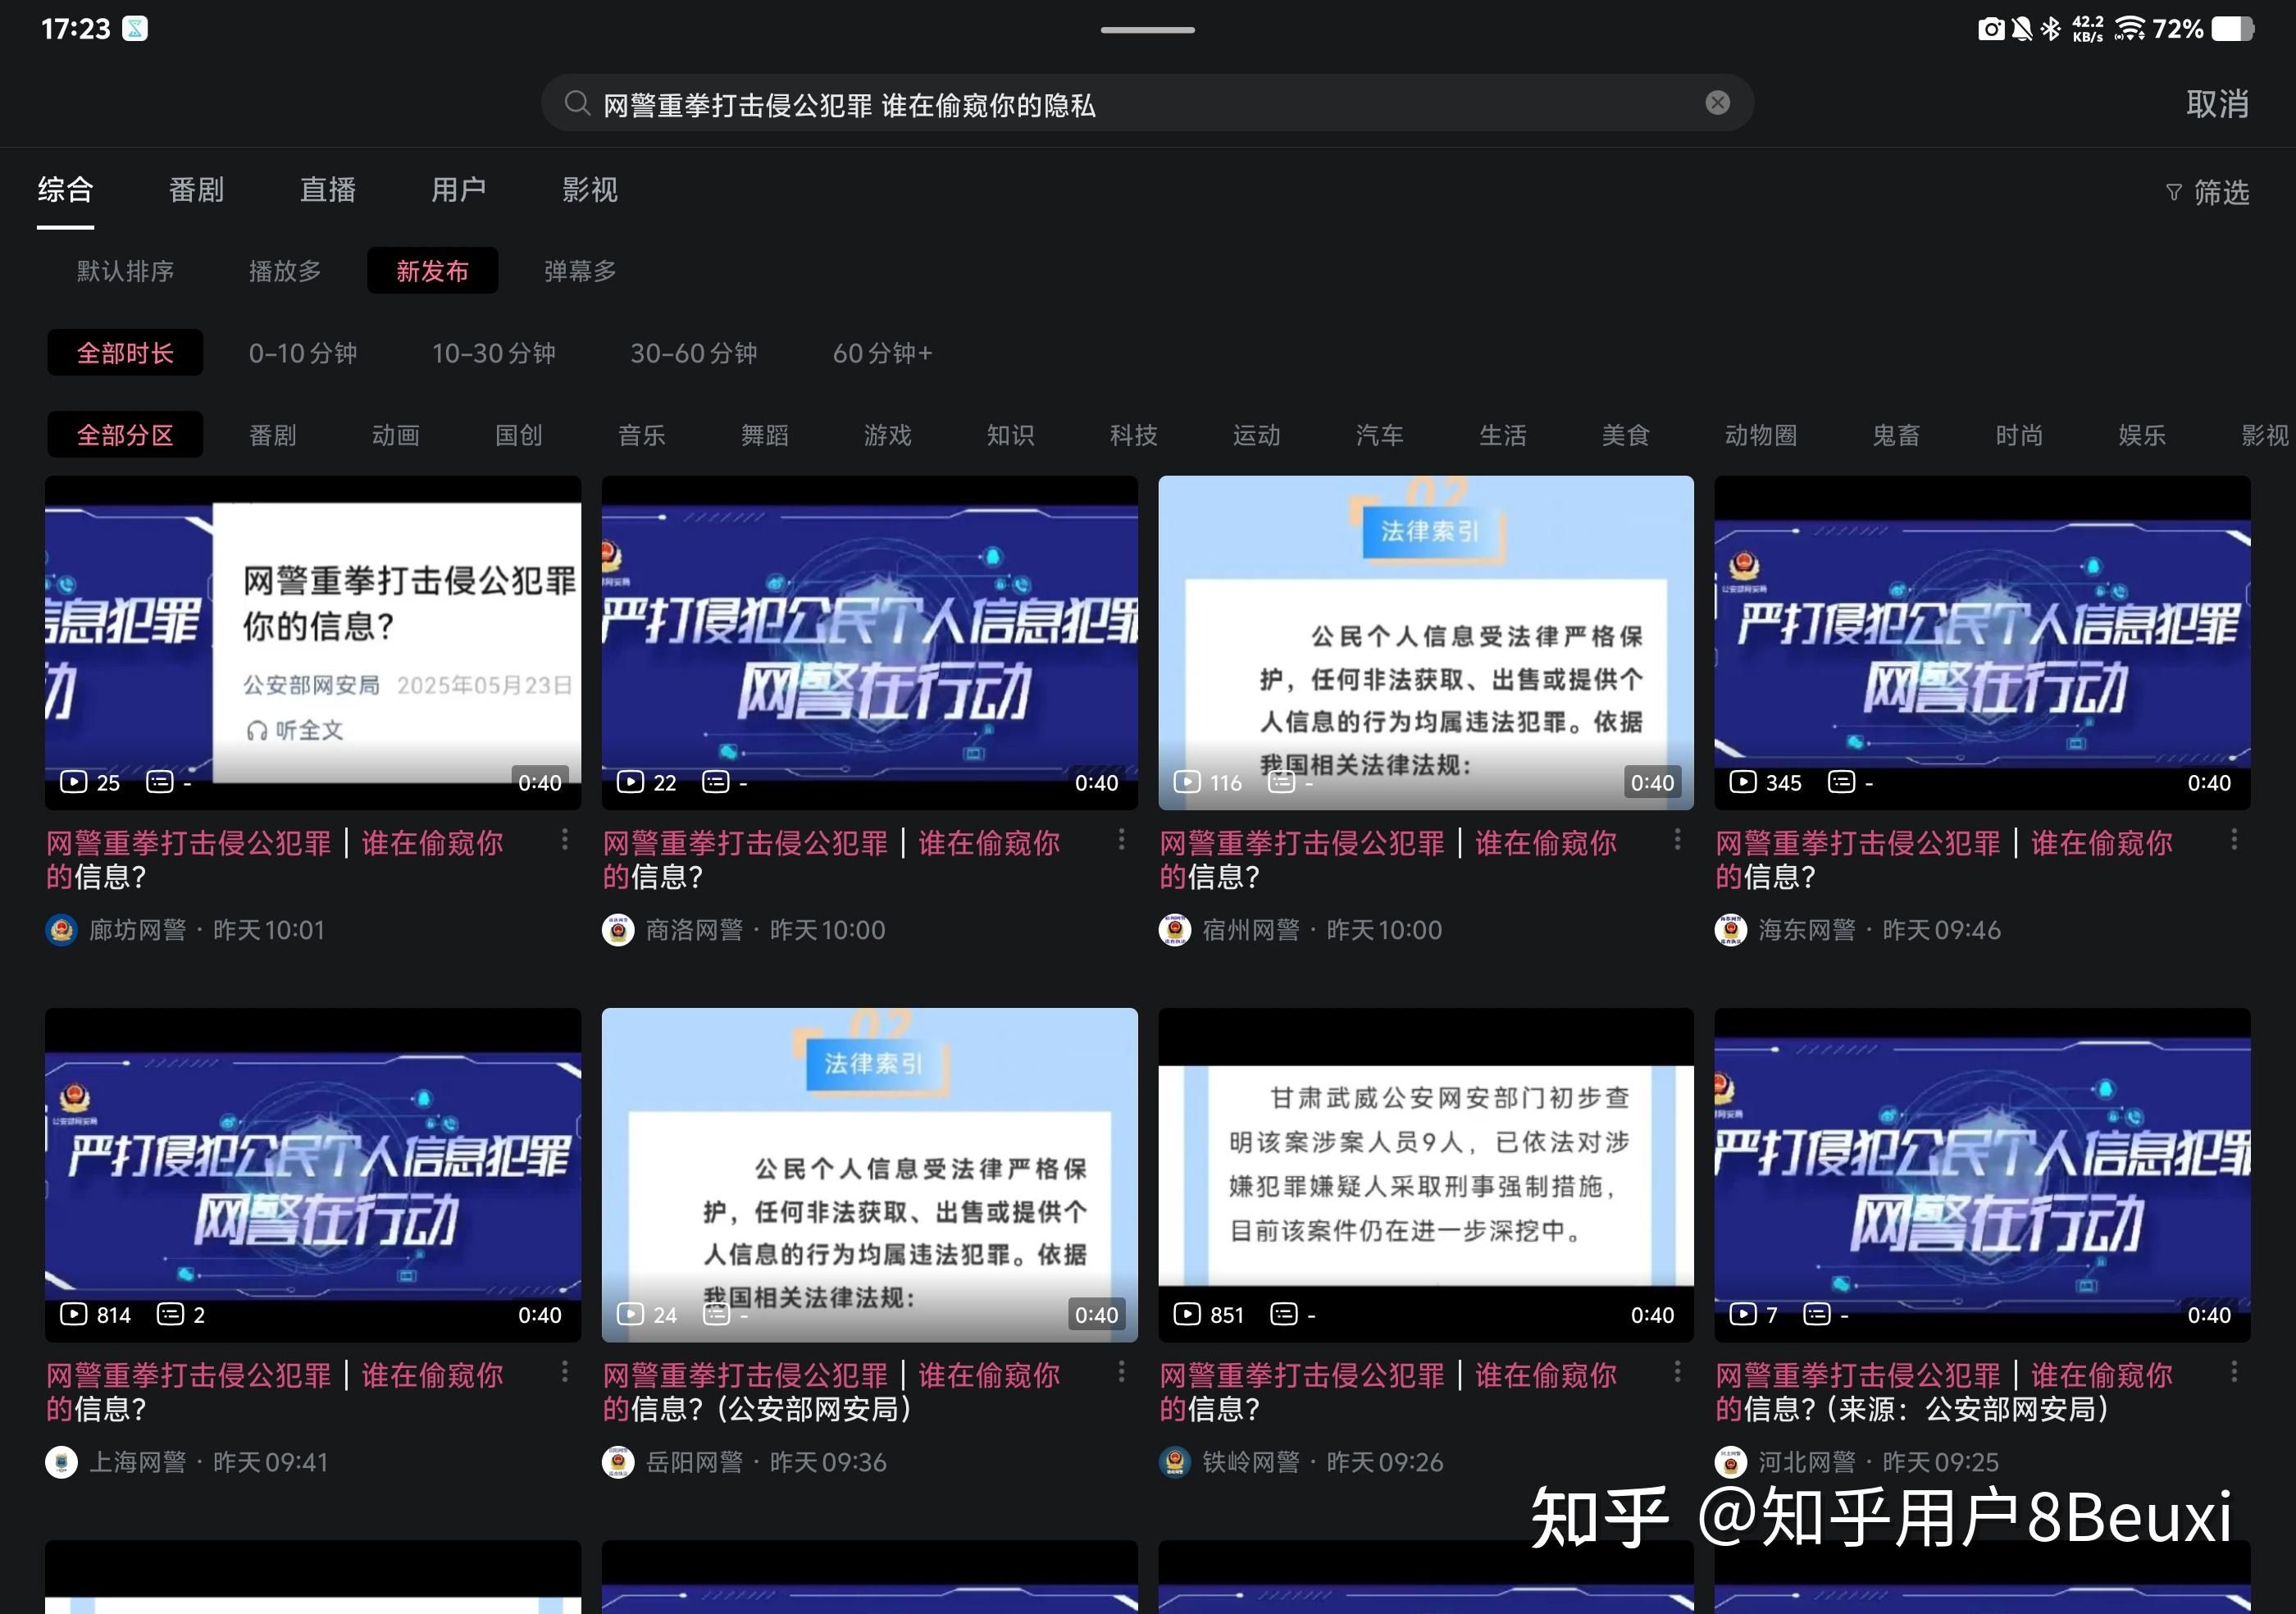Viewport: 2296px width, 1614px height.
Task: Choose 动画 category filter
Action: coord(395,435)
